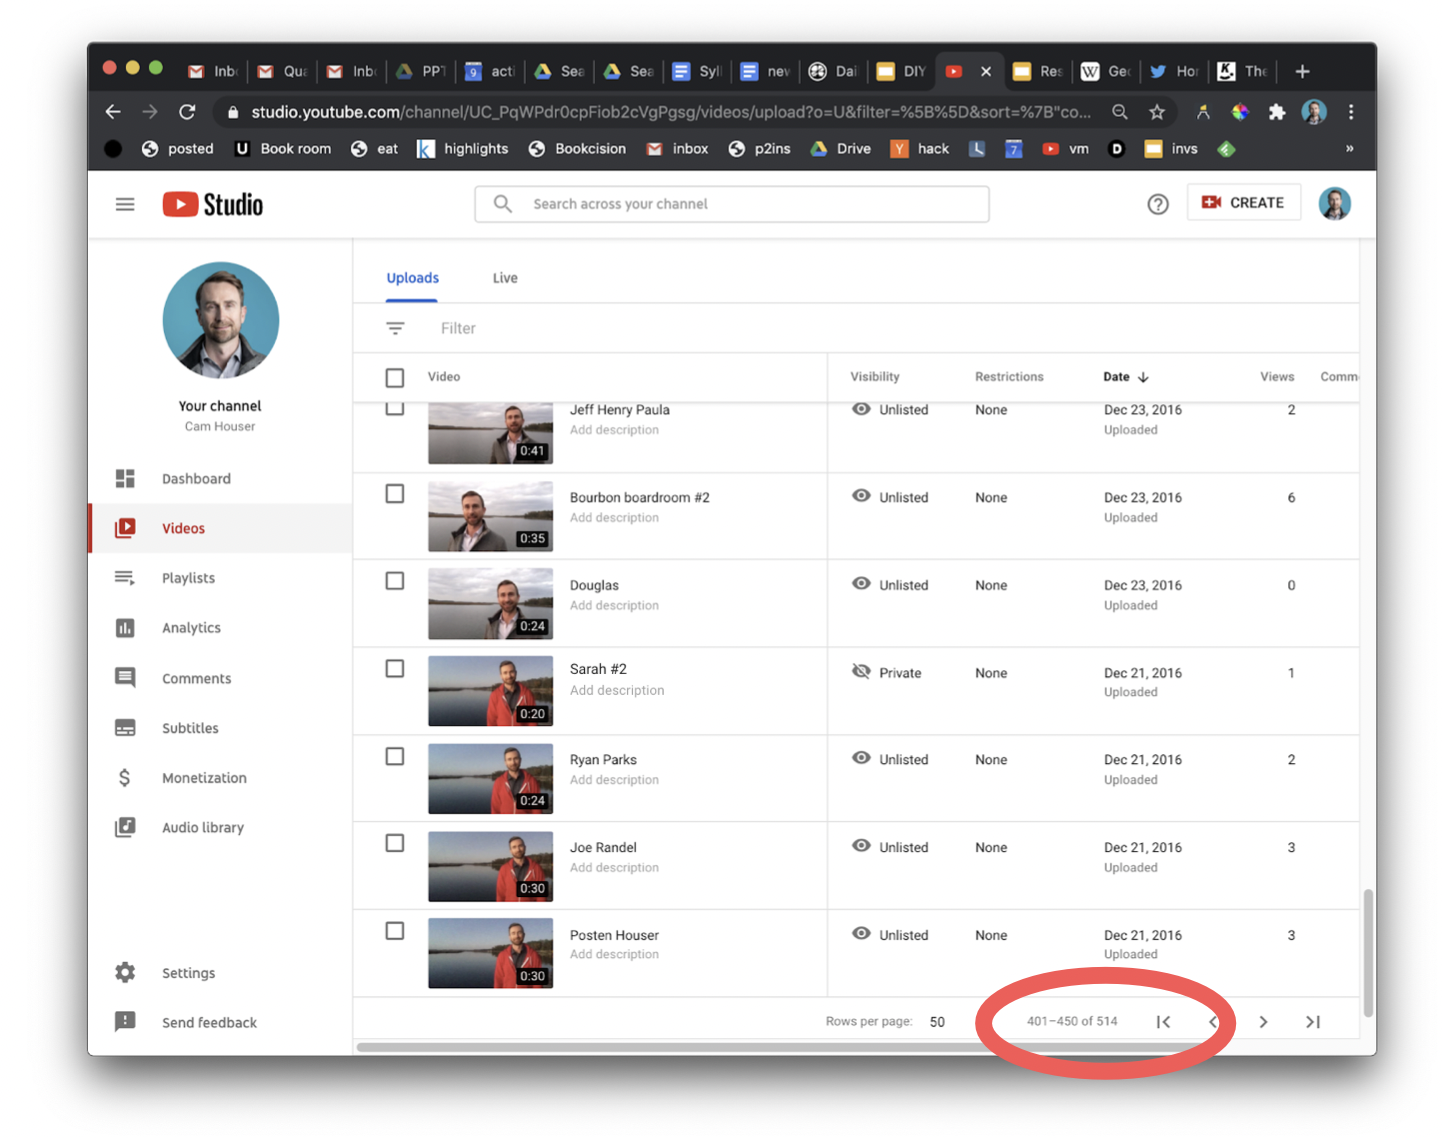Open the visibility menu for Joe Randel
This screenshot has width=1442, height=1138.
click(x=890, y=847)
